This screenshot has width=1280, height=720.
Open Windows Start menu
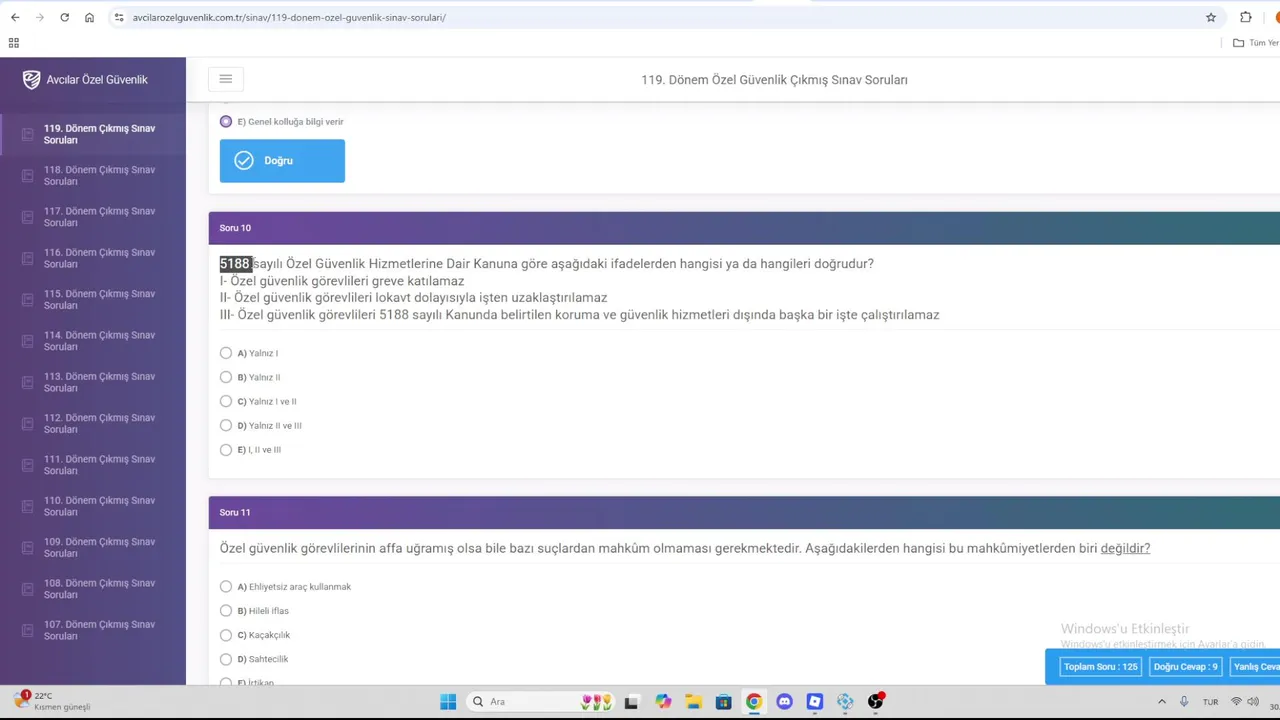click(448, 702)
